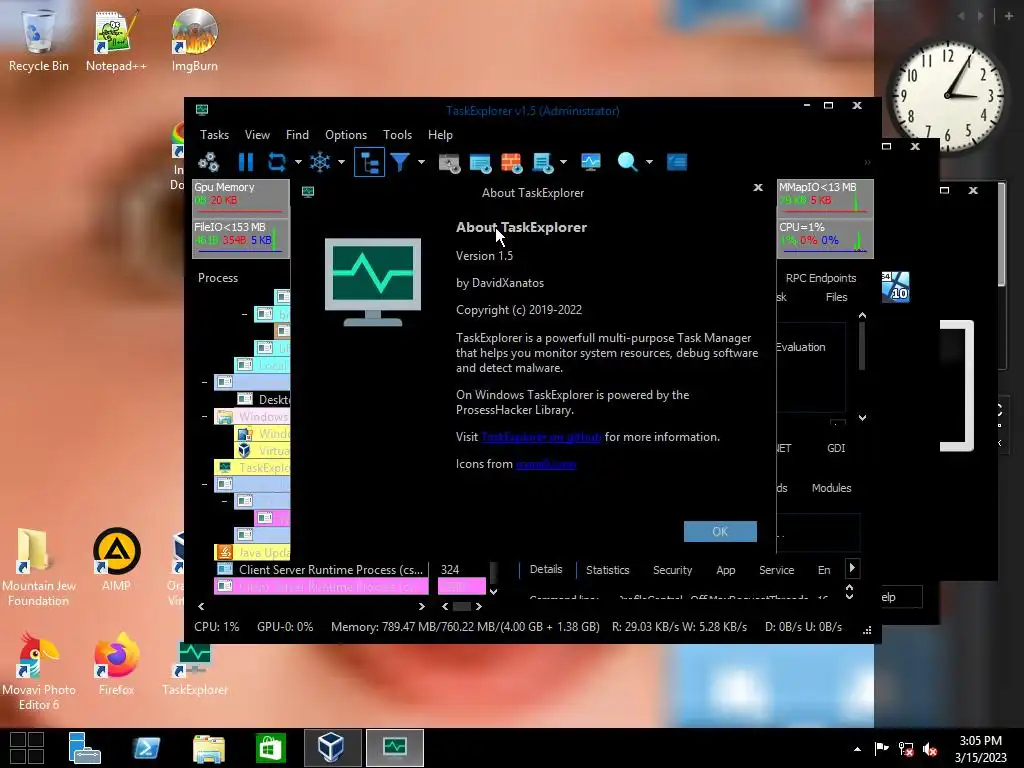
Task: Open the dropdown arrow beside the funnel filter
Action: [x=421, y=162]
